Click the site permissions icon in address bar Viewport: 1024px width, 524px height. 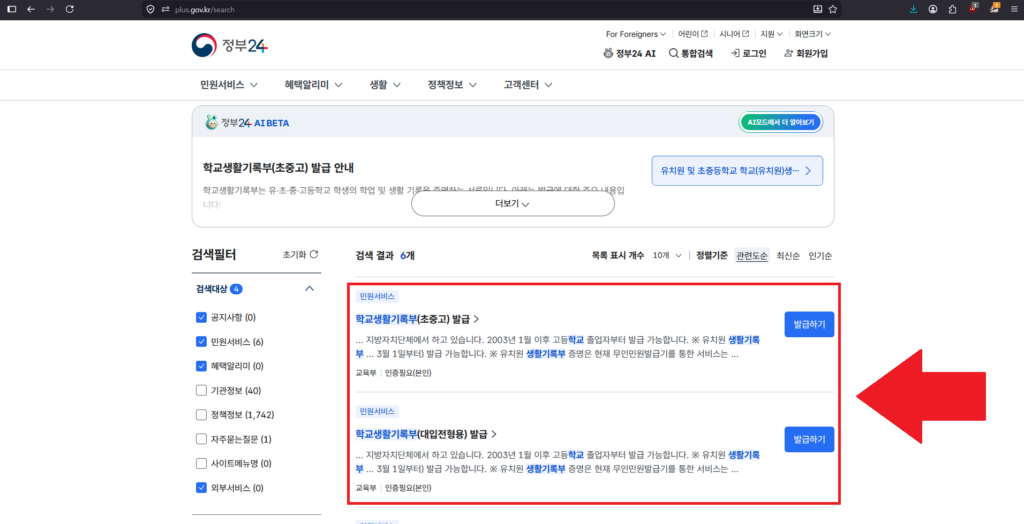point(165,9)
